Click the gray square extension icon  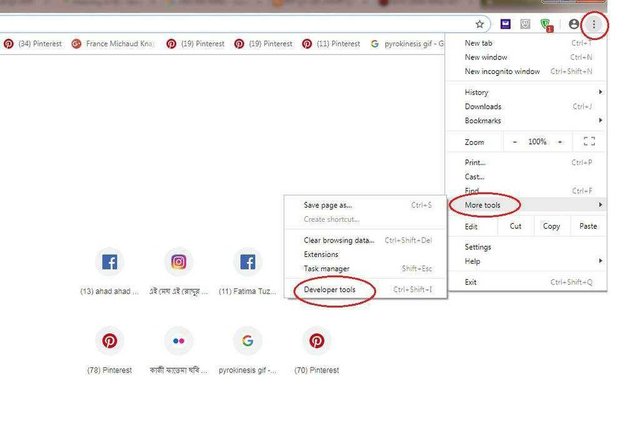point(525,24)
